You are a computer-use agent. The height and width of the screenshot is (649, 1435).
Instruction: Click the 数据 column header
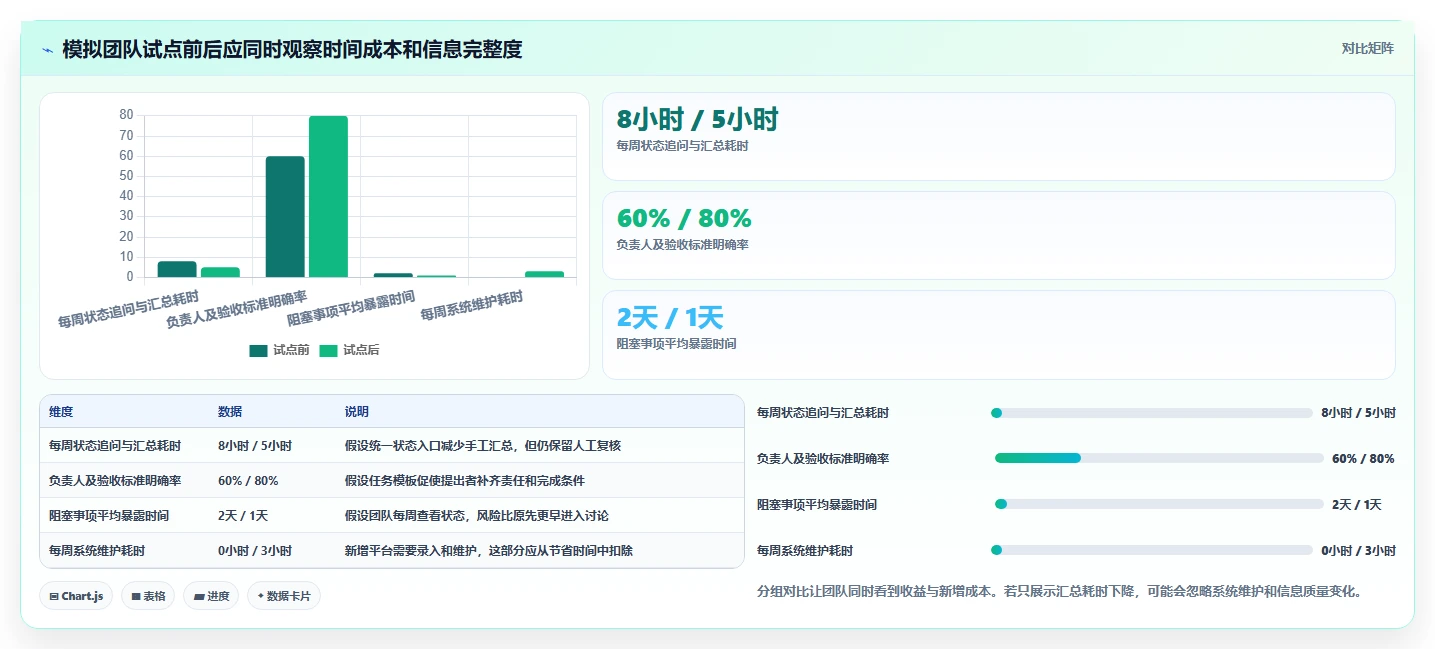(230, 412)
